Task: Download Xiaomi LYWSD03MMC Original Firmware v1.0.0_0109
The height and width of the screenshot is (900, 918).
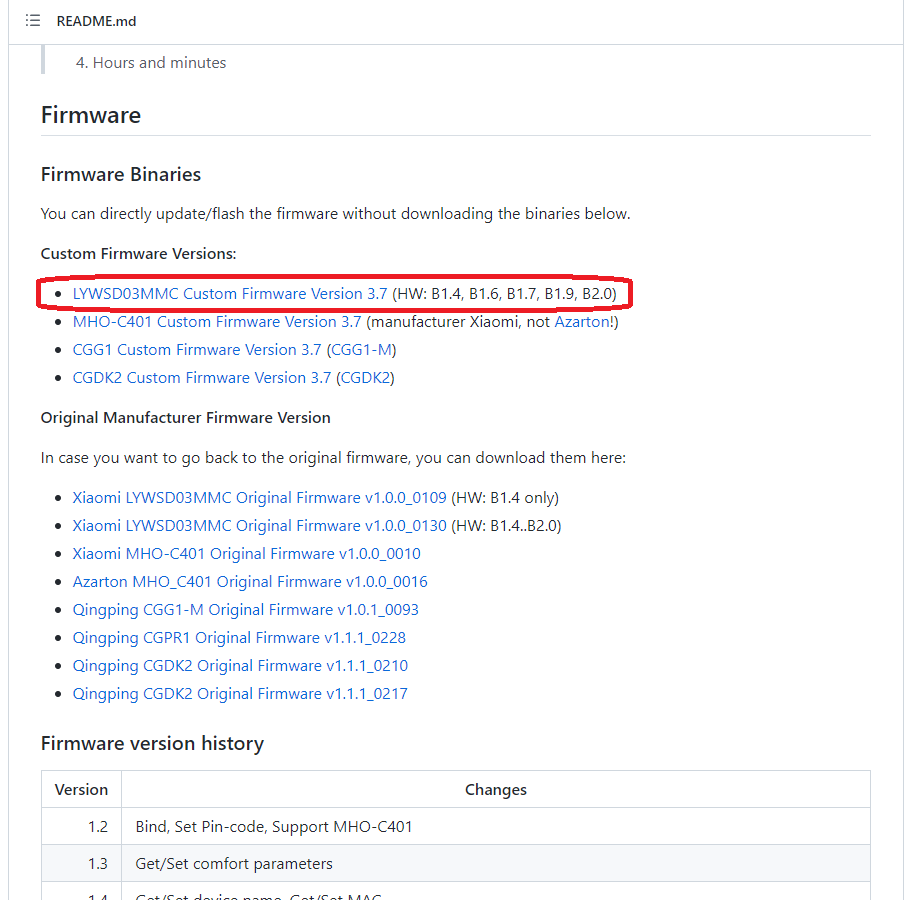Action: 259,498
